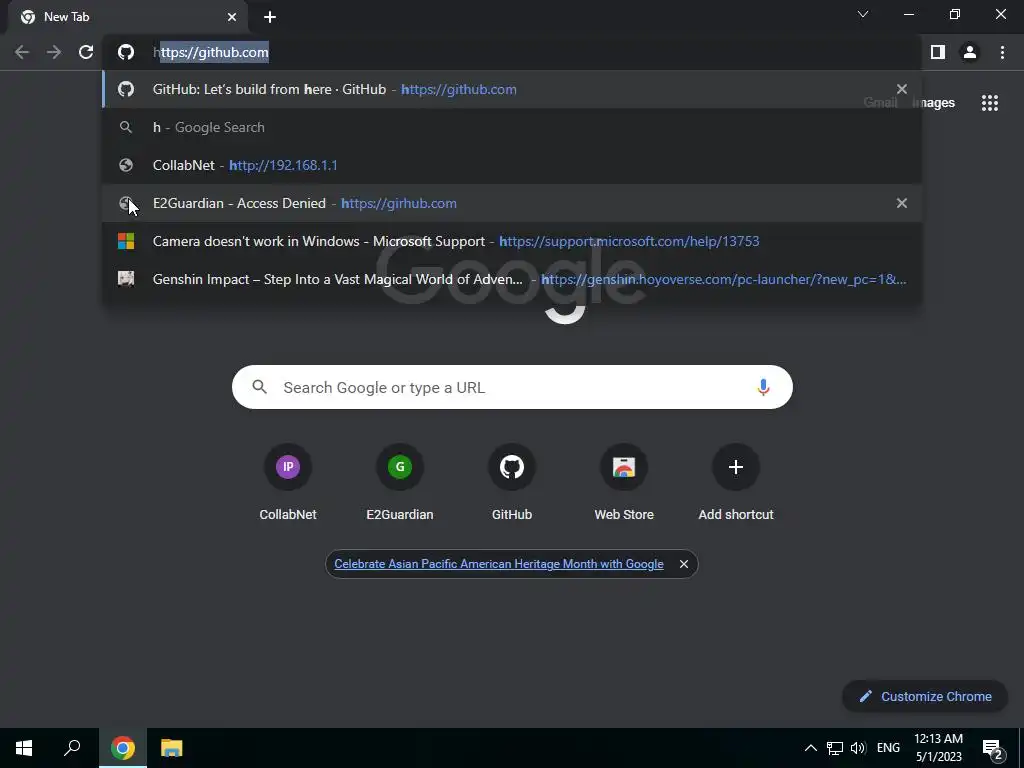The image size is (1024, 768).
Task: Open the notification center icon
Action: pos(993,748)
